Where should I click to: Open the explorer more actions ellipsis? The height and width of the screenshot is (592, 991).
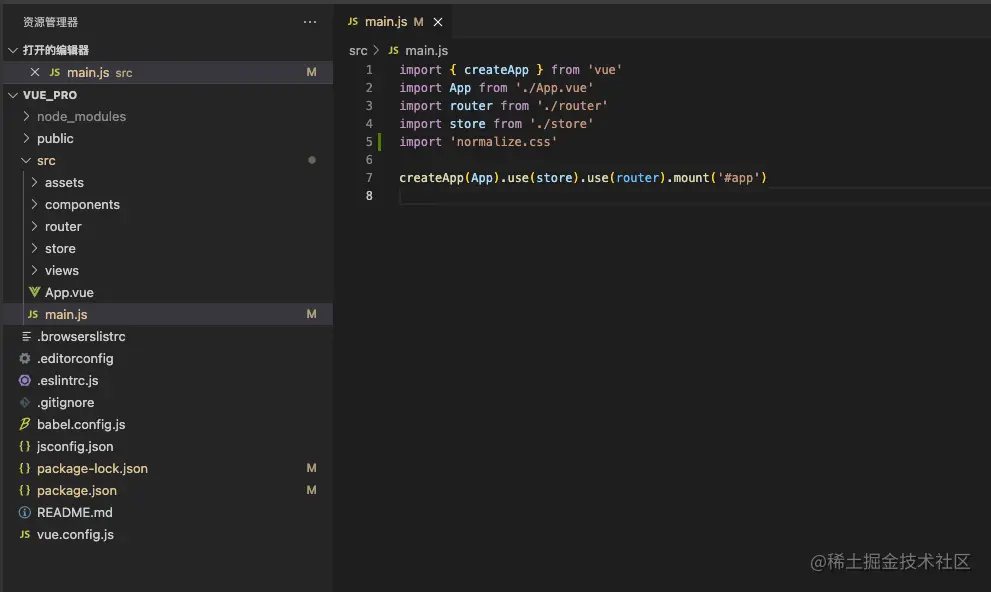click(x=310, y=22)
